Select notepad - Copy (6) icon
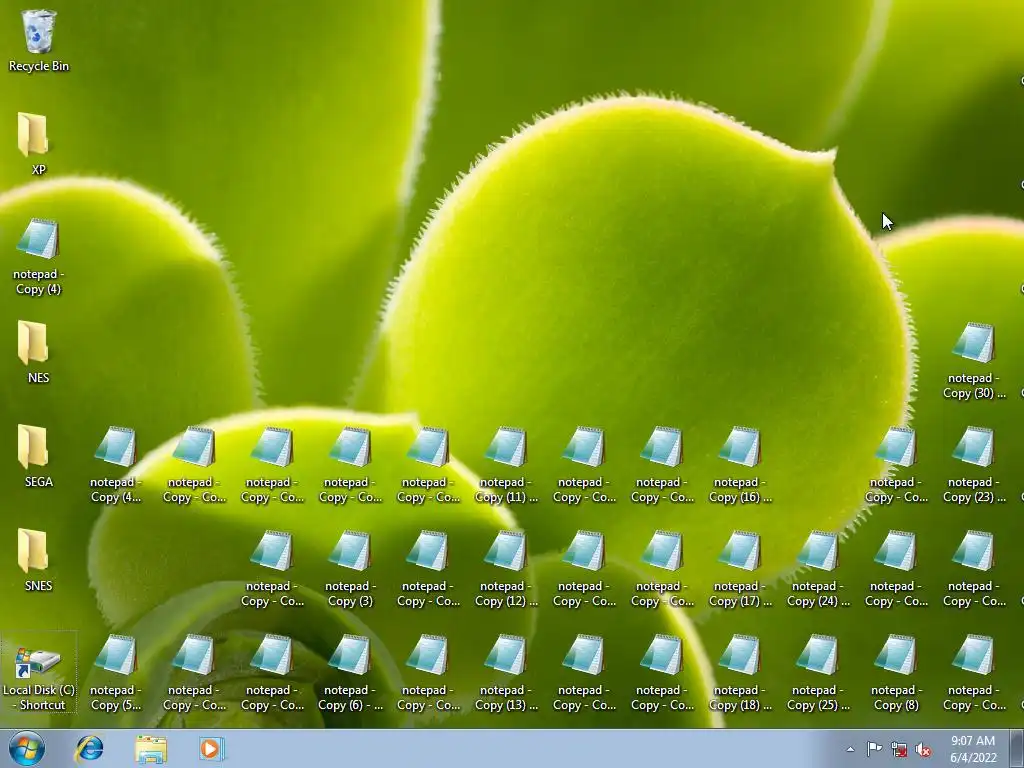This screenshot has width=1024, height=768. pos(350,671)
